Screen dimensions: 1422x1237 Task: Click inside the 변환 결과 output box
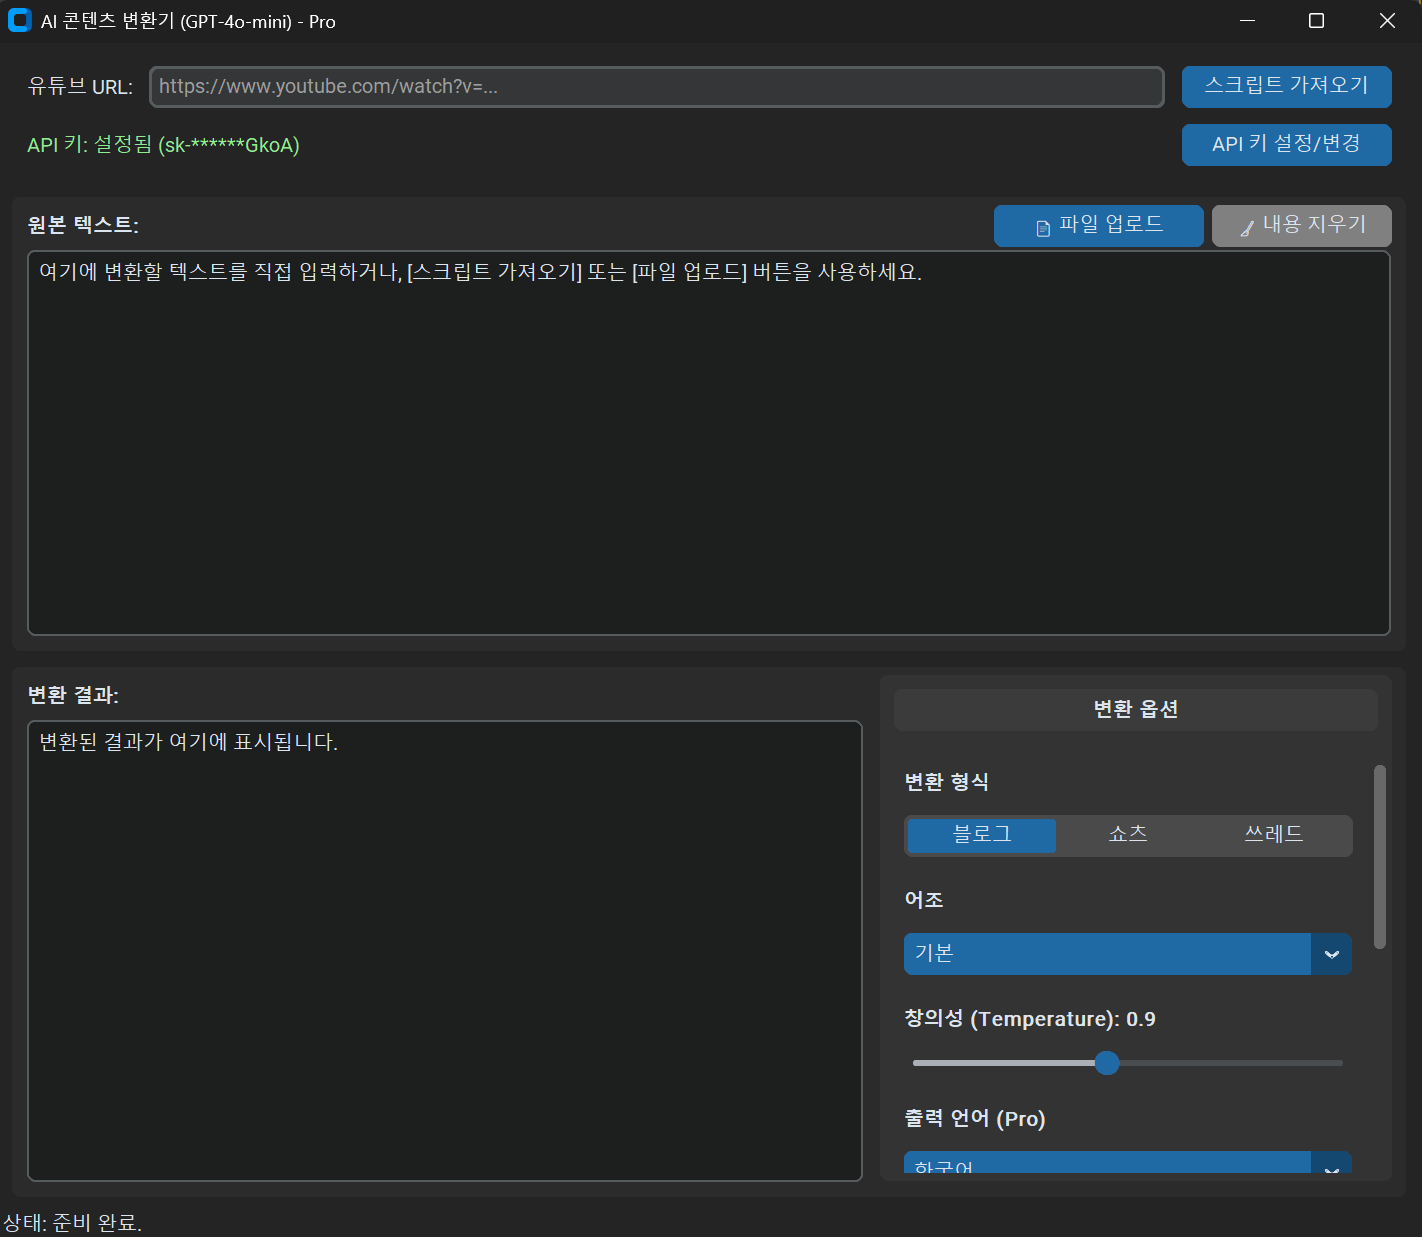click(x=444, y=950)
